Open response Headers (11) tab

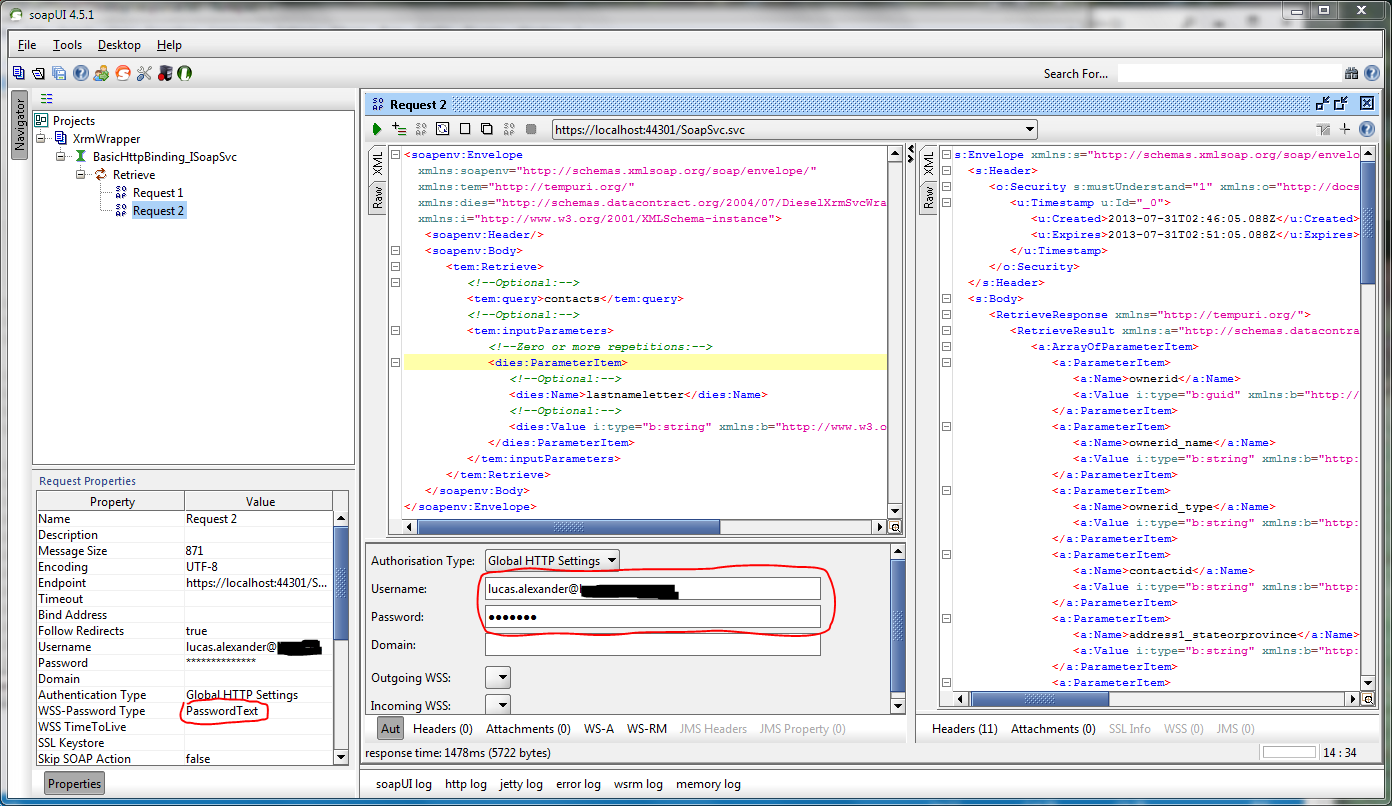pyautogui.click(x=964, y=729)
